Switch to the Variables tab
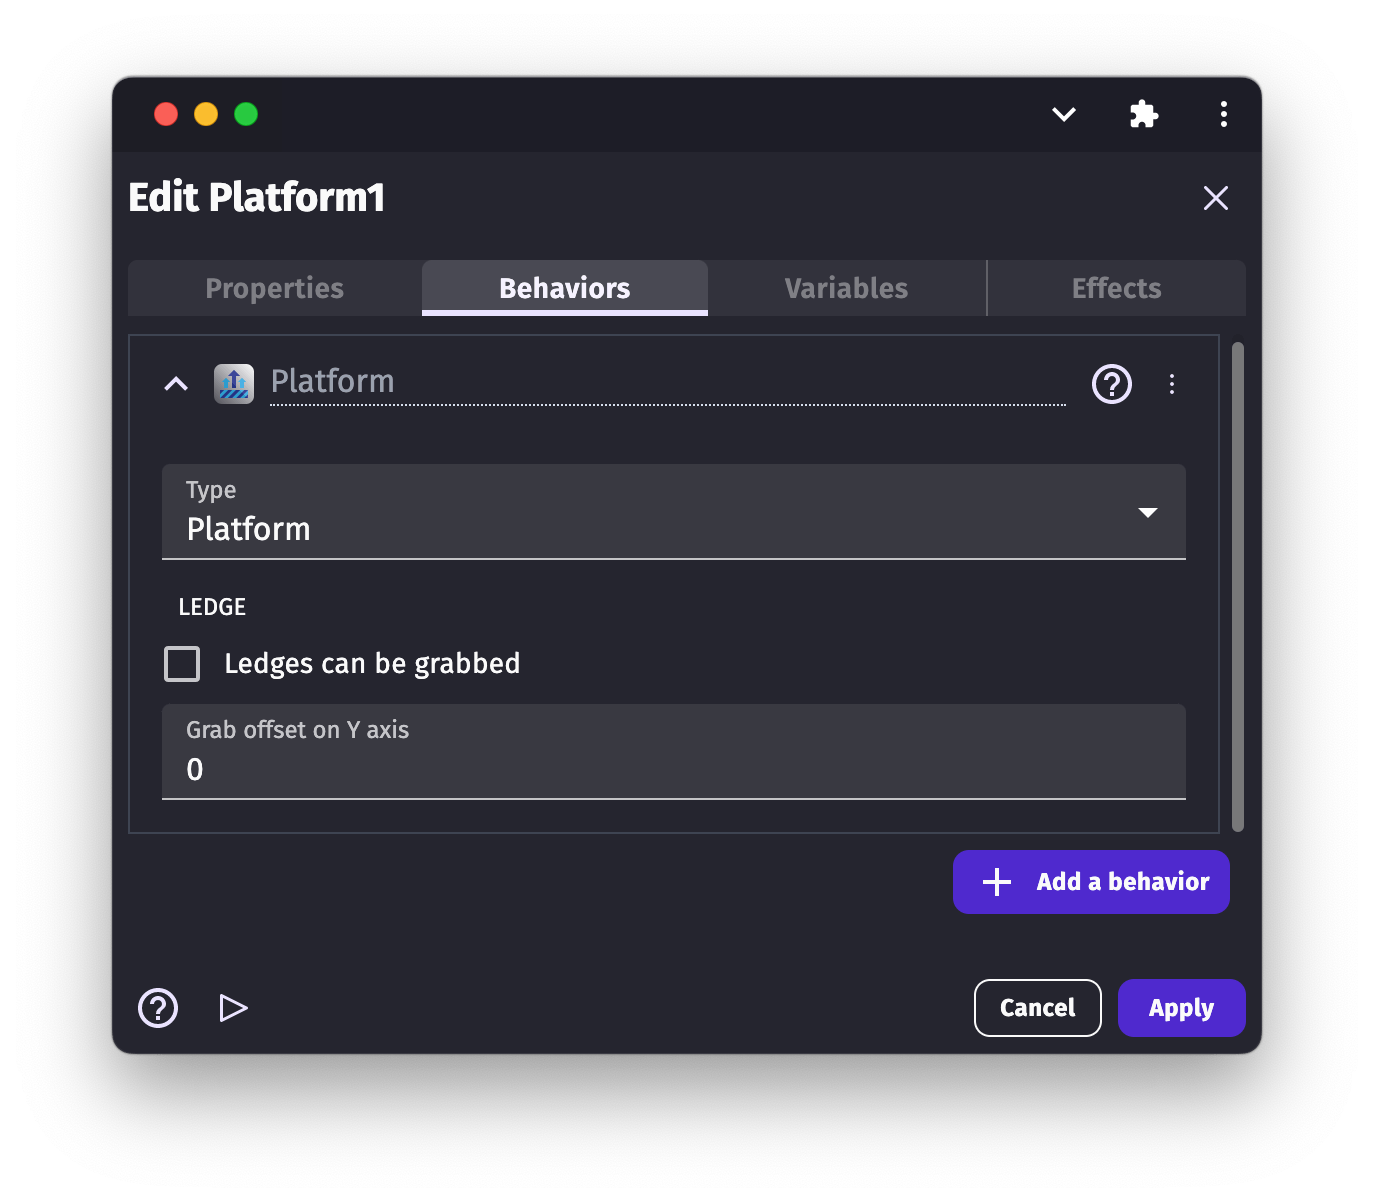The height and width of the screenshot is (1202, 1374). click(846, 288)
